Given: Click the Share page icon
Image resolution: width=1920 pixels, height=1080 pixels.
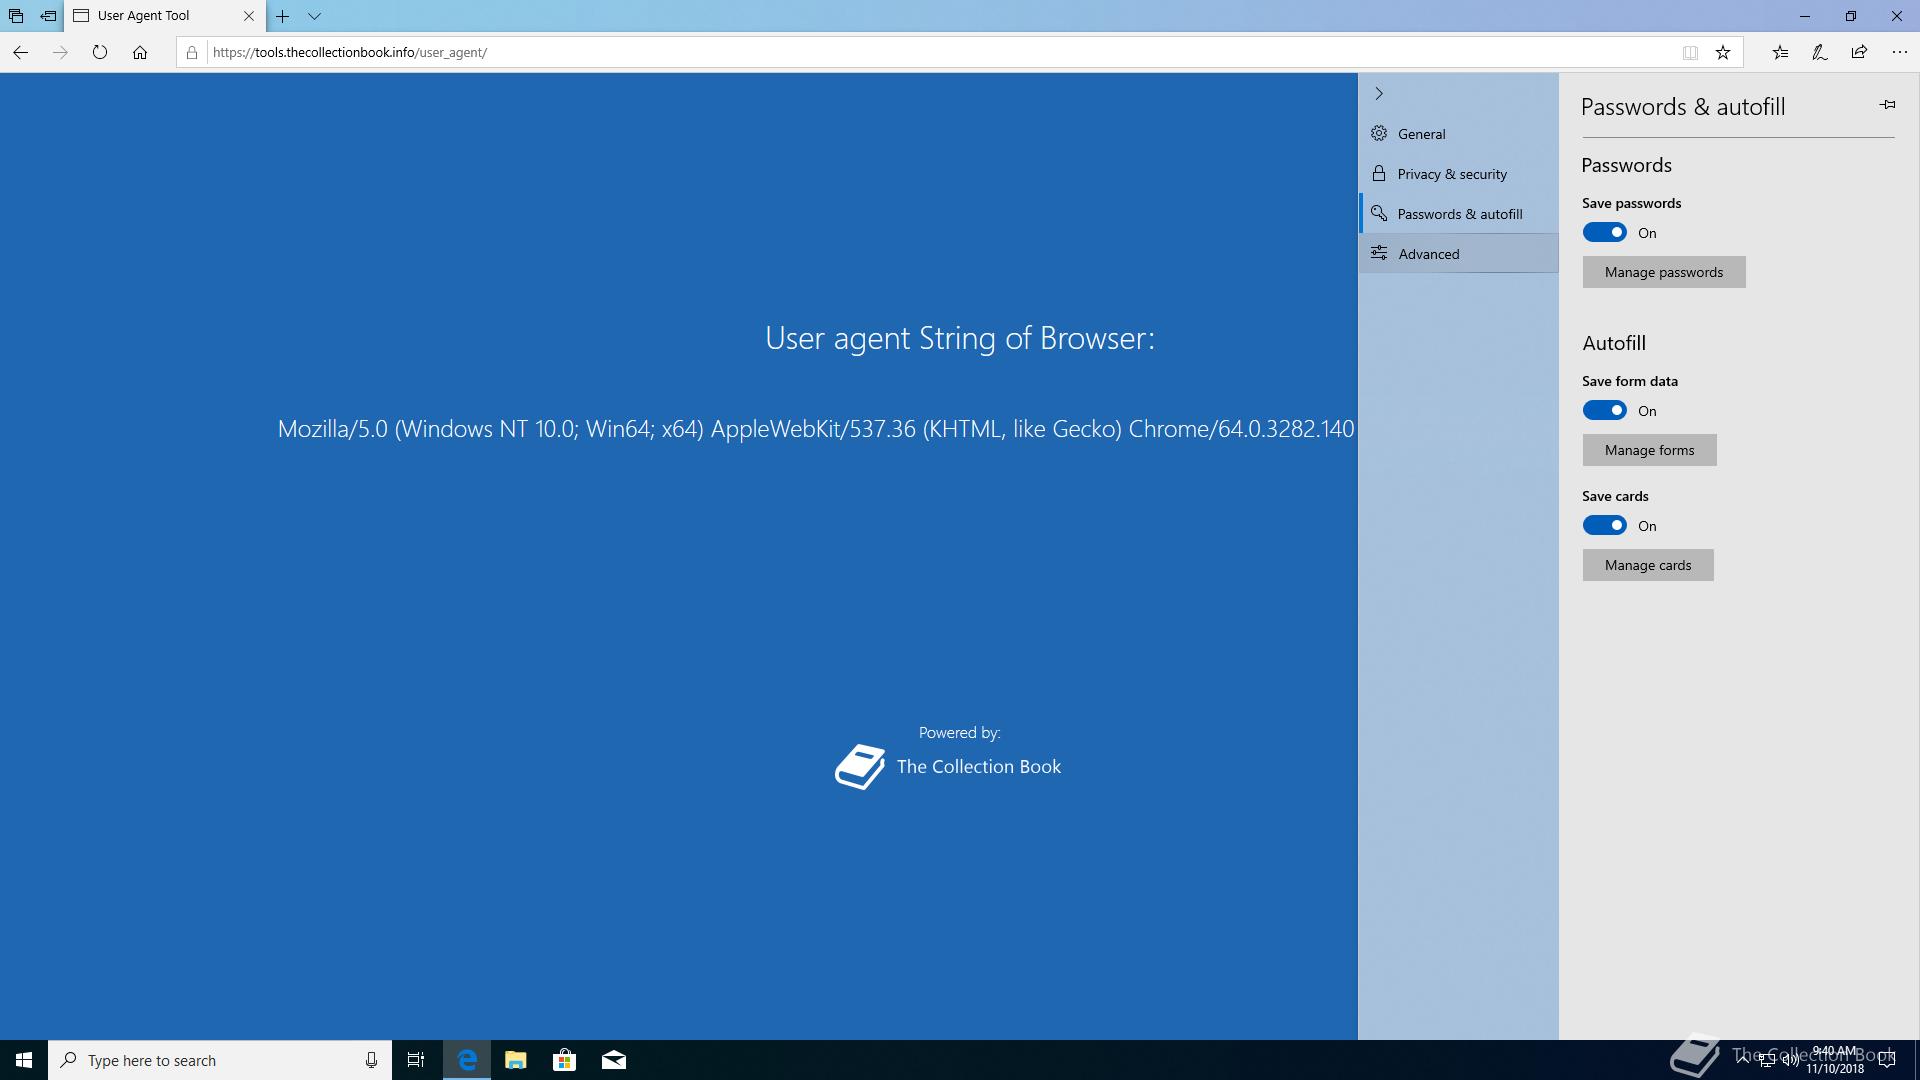Looking at the screenshot, I should coord(1859,52).
